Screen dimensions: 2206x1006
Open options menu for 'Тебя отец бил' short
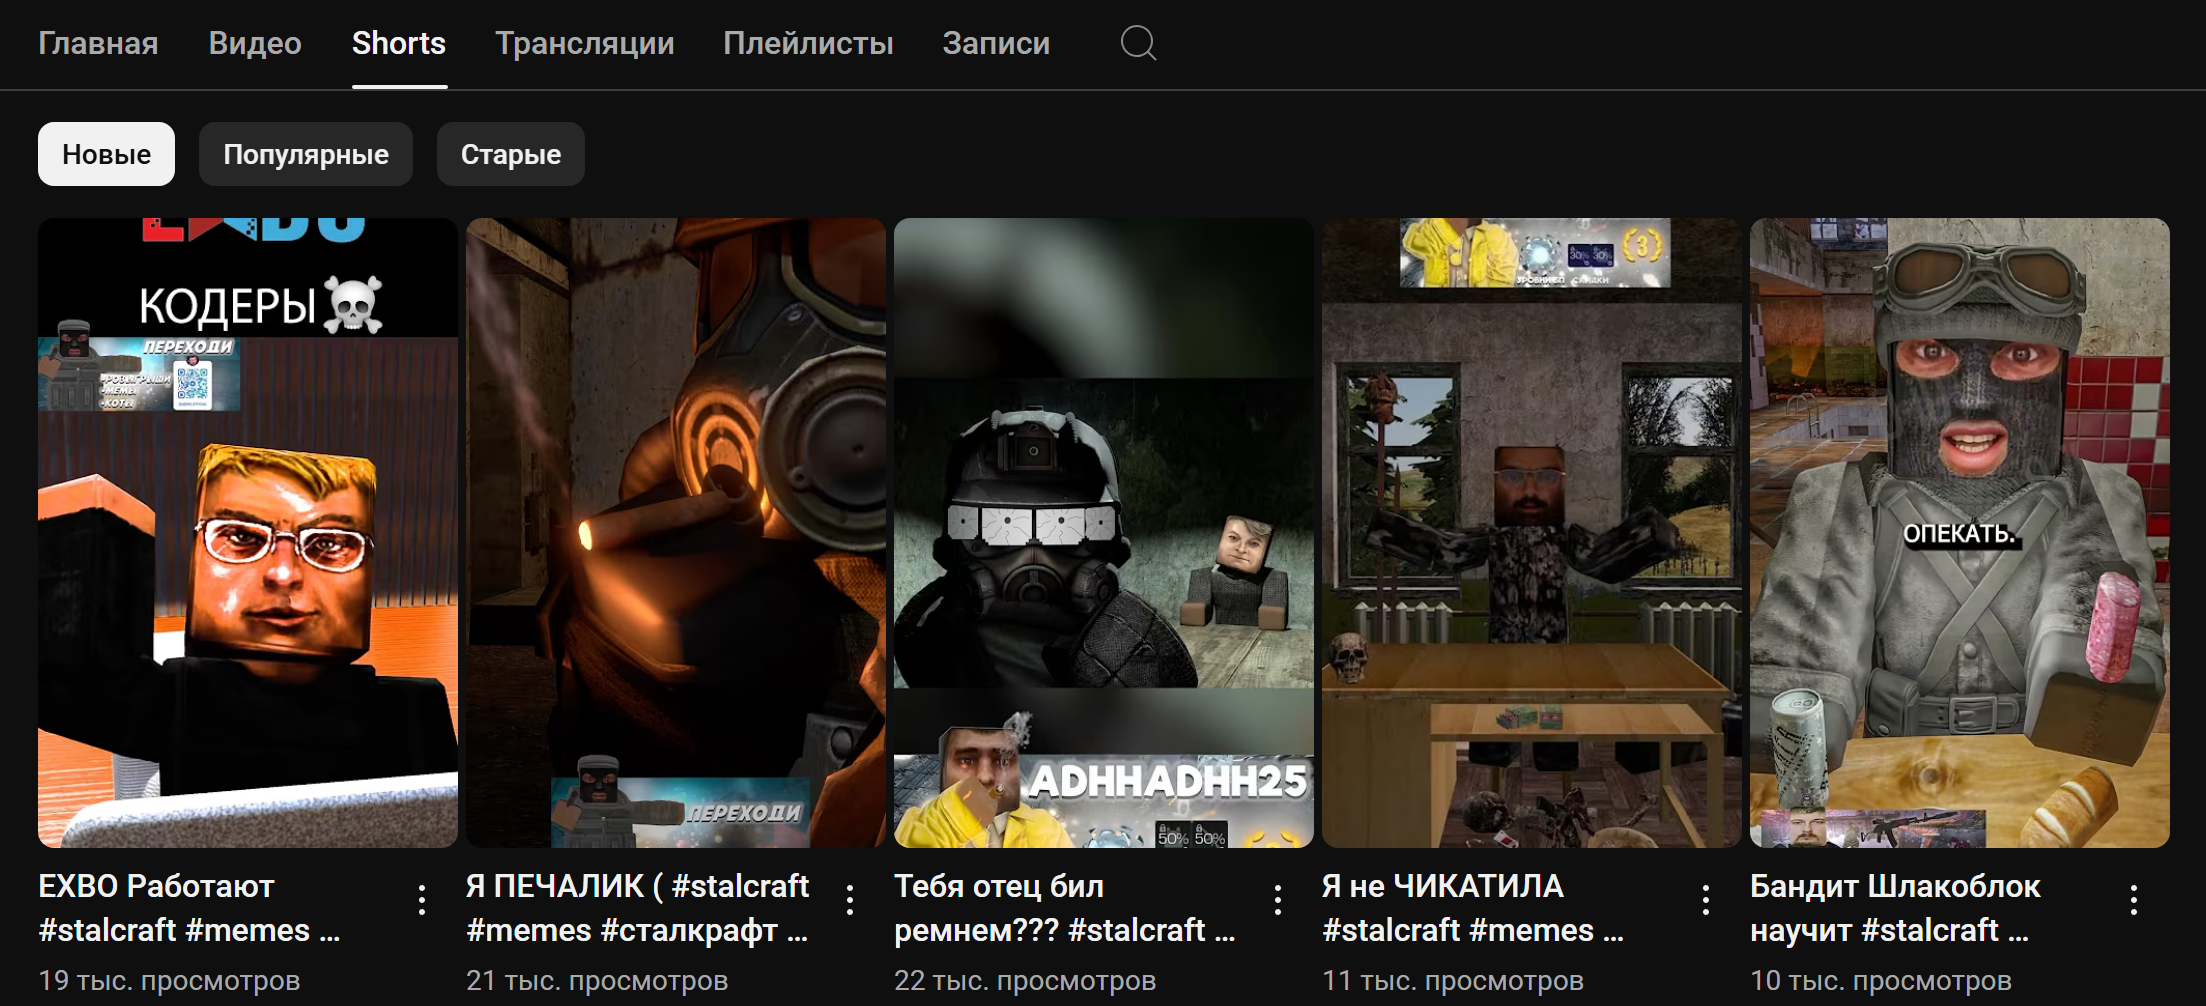coord(1278,900)
